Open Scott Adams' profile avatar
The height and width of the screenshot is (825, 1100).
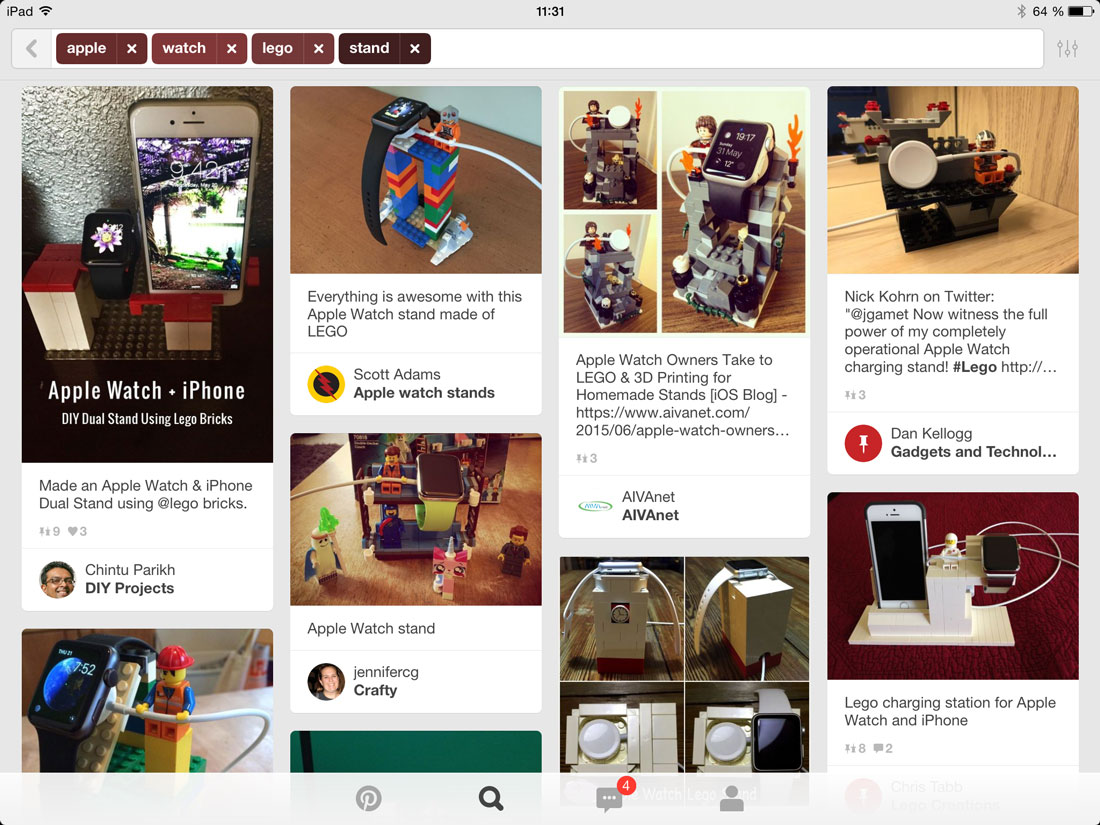pyautogui.click(x=326, y=384)
